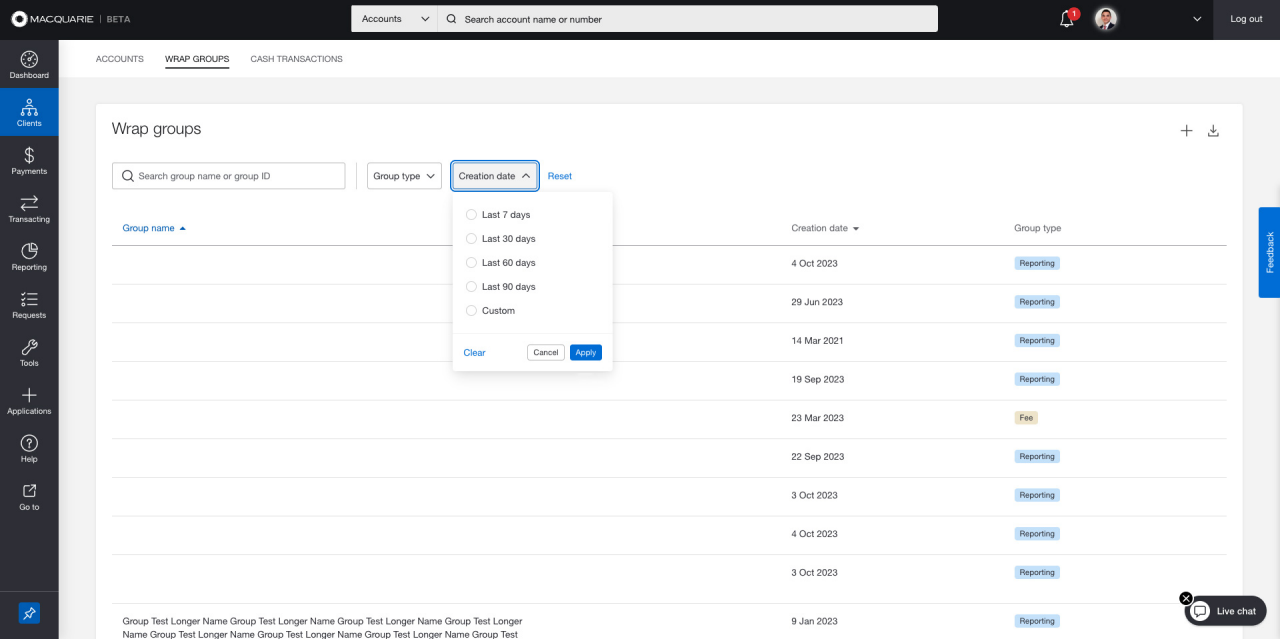Click the Cancel button in date filter

click(546, 352)
